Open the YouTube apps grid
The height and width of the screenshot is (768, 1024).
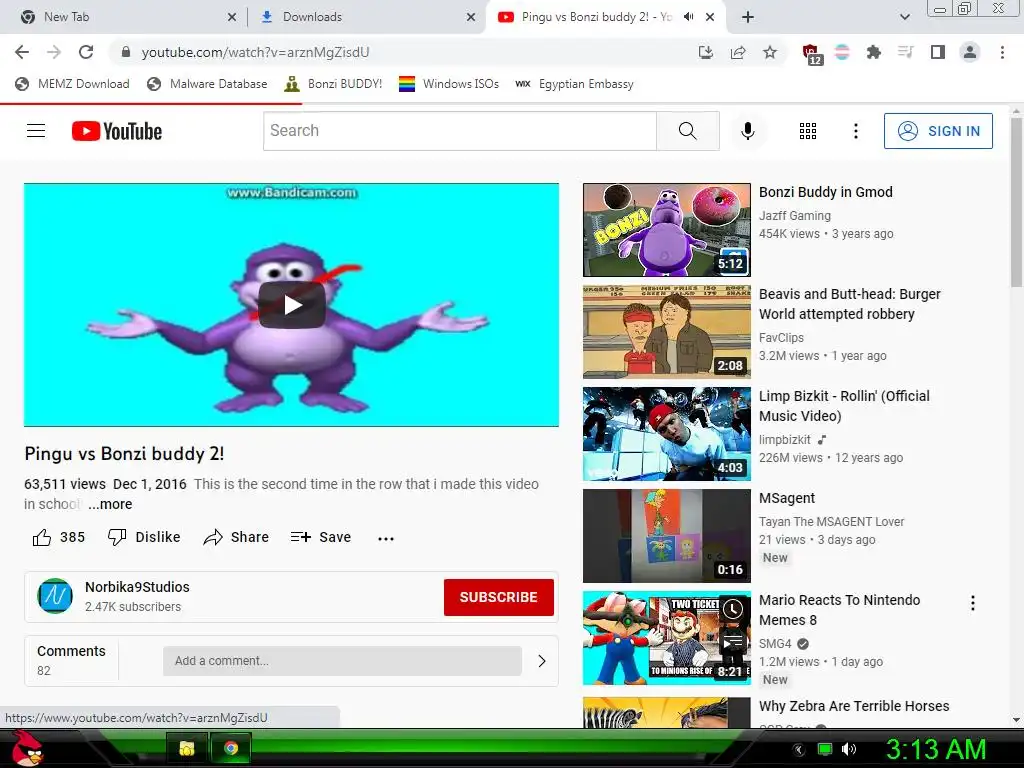(x=808, y=131)
